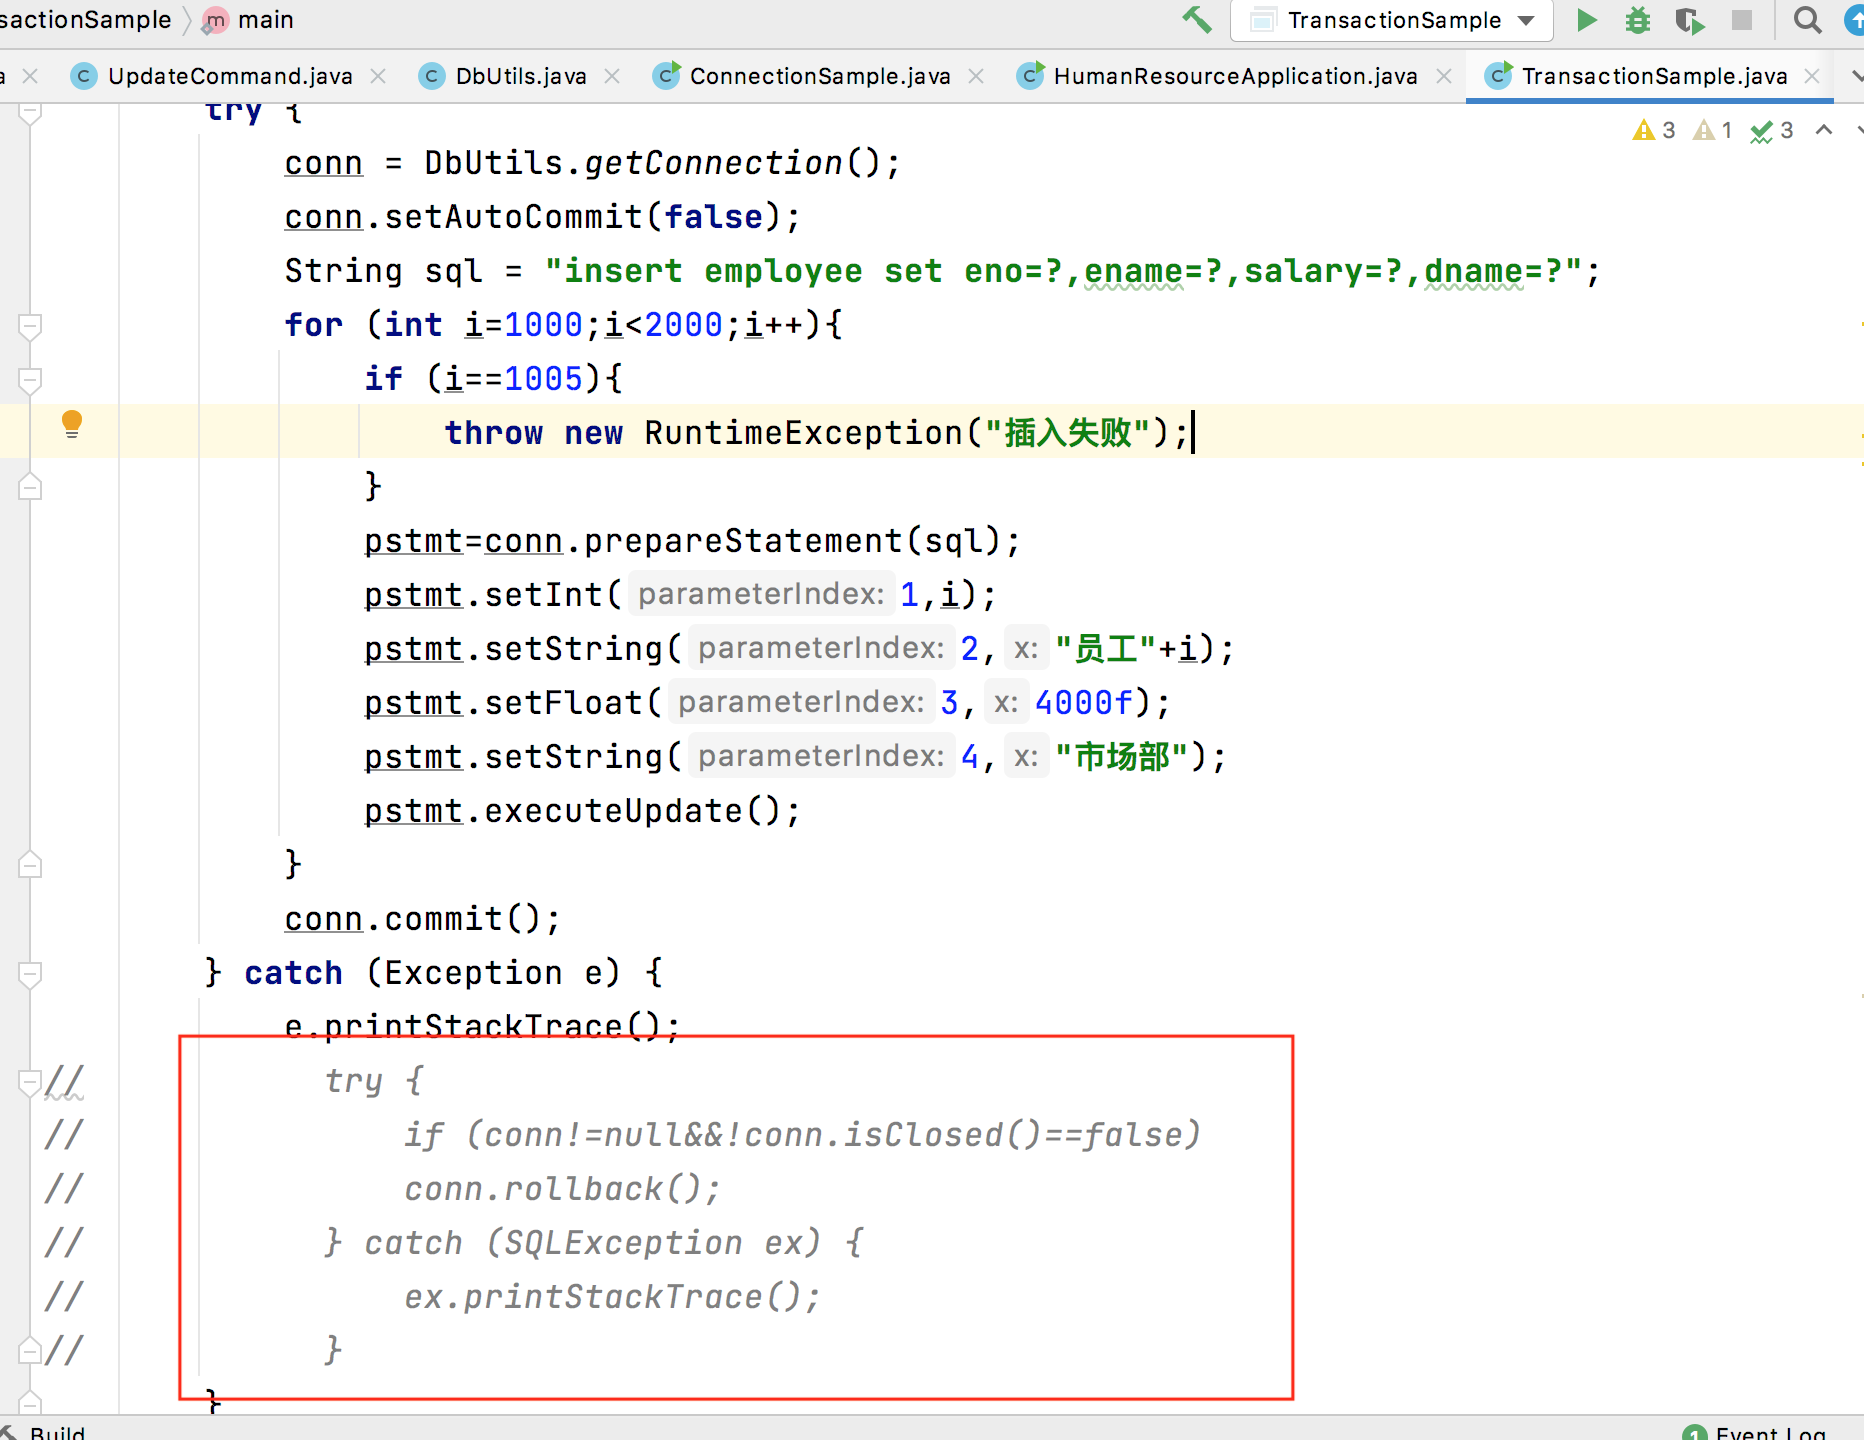
Task: Click the Build hammer icon in toolbar
Action: 1197,20
